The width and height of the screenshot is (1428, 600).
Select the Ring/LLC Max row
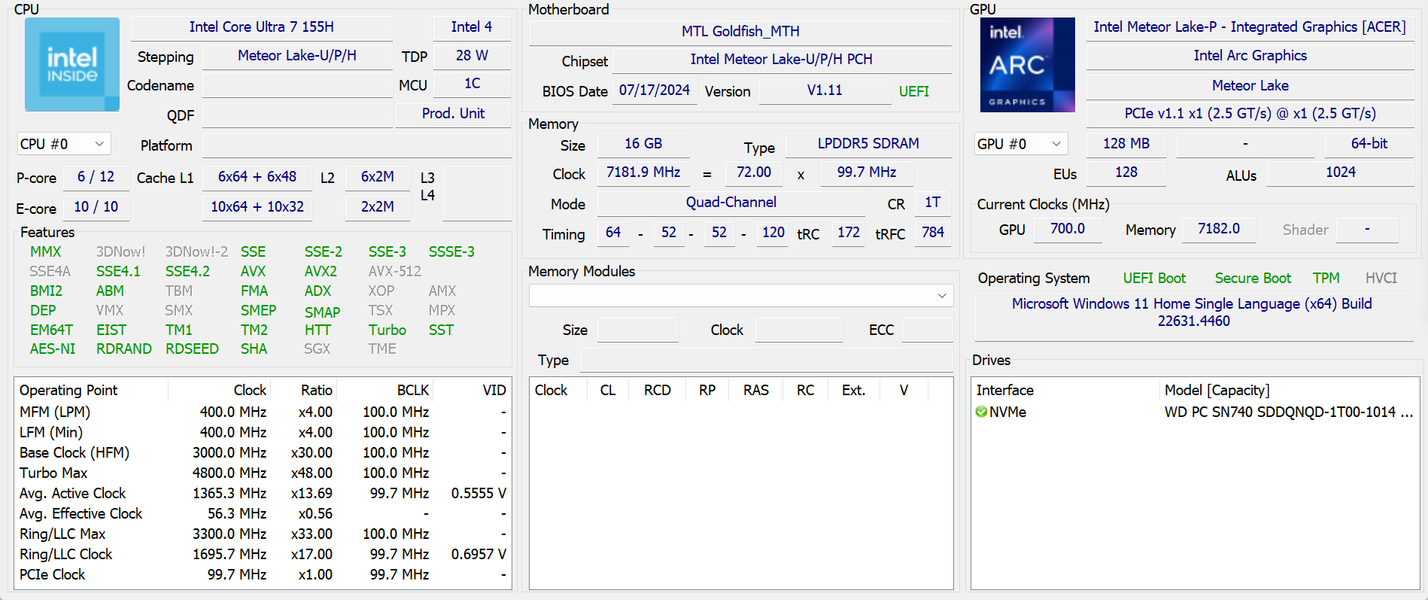click(x=263, y=534)
